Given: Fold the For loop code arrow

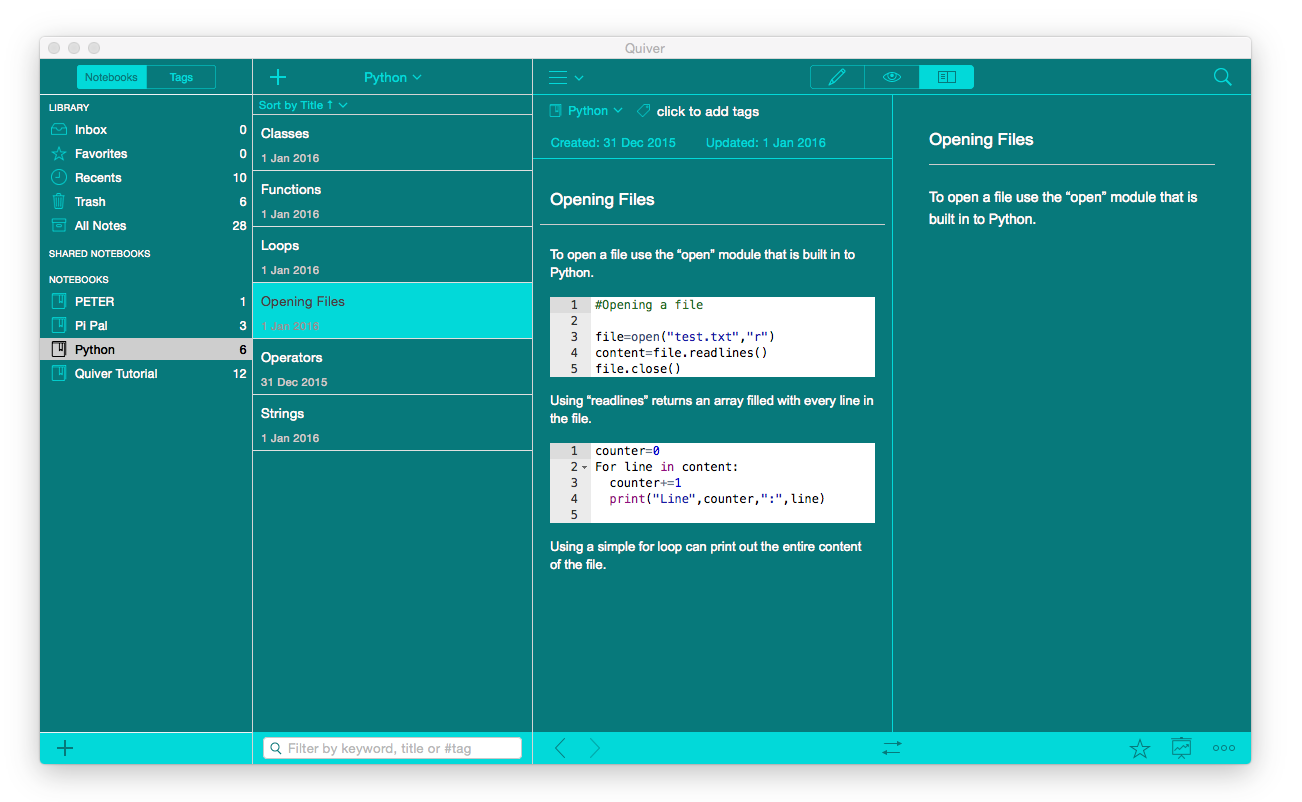Looking at the screenshot, I should click(585, 467).
